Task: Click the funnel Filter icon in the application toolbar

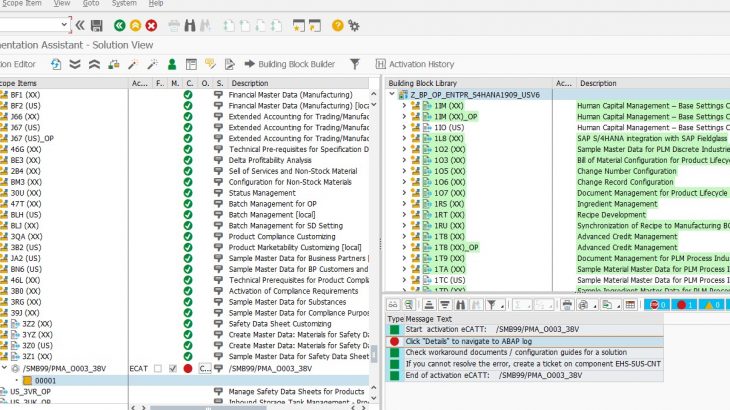Action: pos(355,64)
